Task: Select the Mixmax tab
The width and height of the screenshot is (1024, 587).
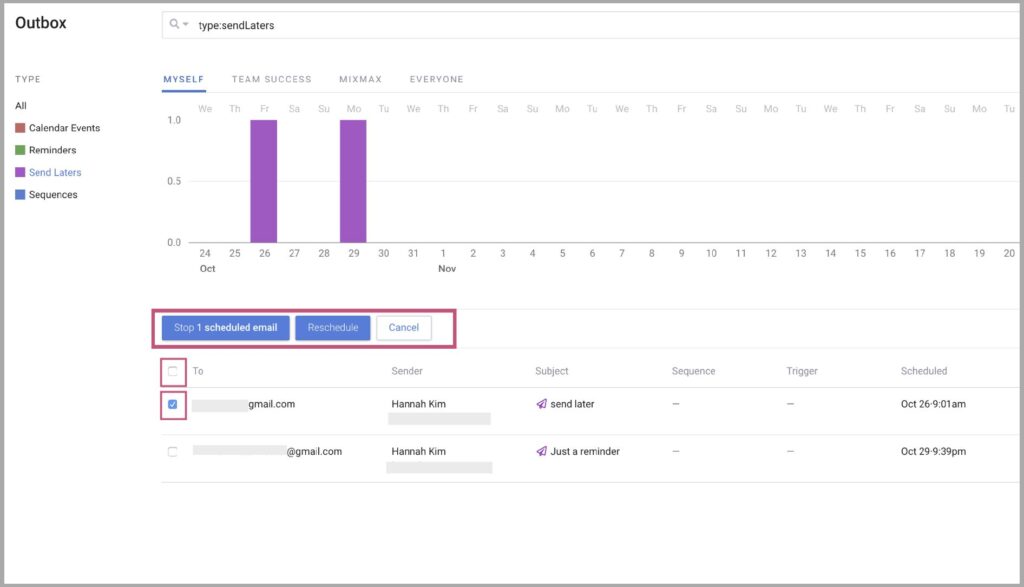Action: (x=360, y=79)
